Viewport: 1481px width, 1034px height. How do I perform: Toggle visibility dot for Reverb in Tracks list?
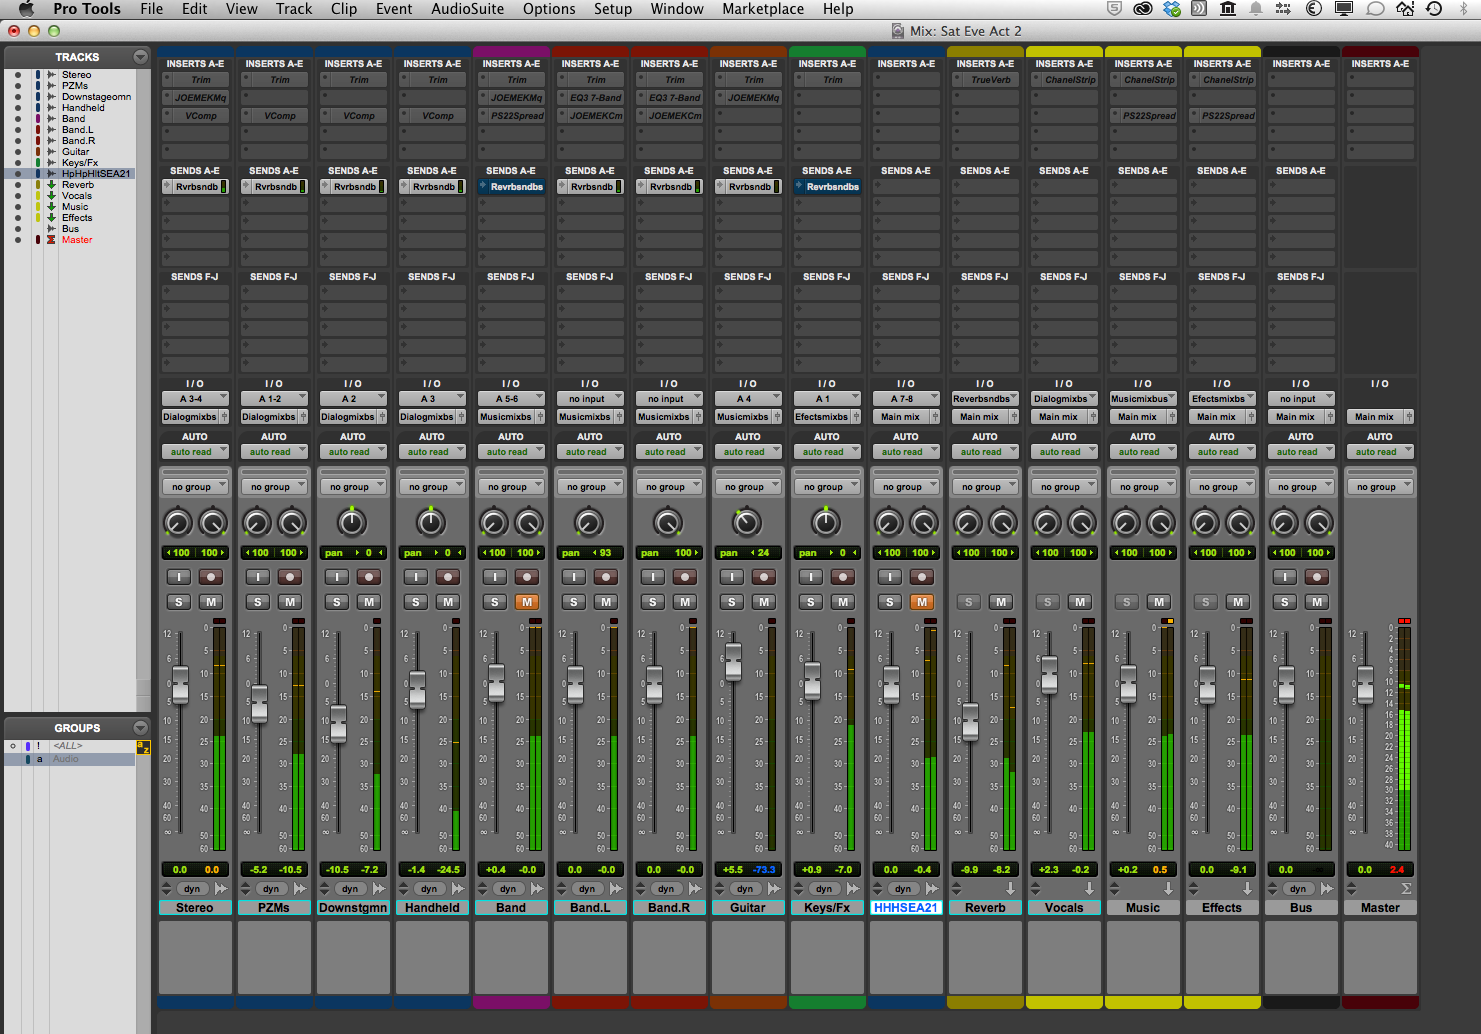pyautogui.click(x=17, y=185)
